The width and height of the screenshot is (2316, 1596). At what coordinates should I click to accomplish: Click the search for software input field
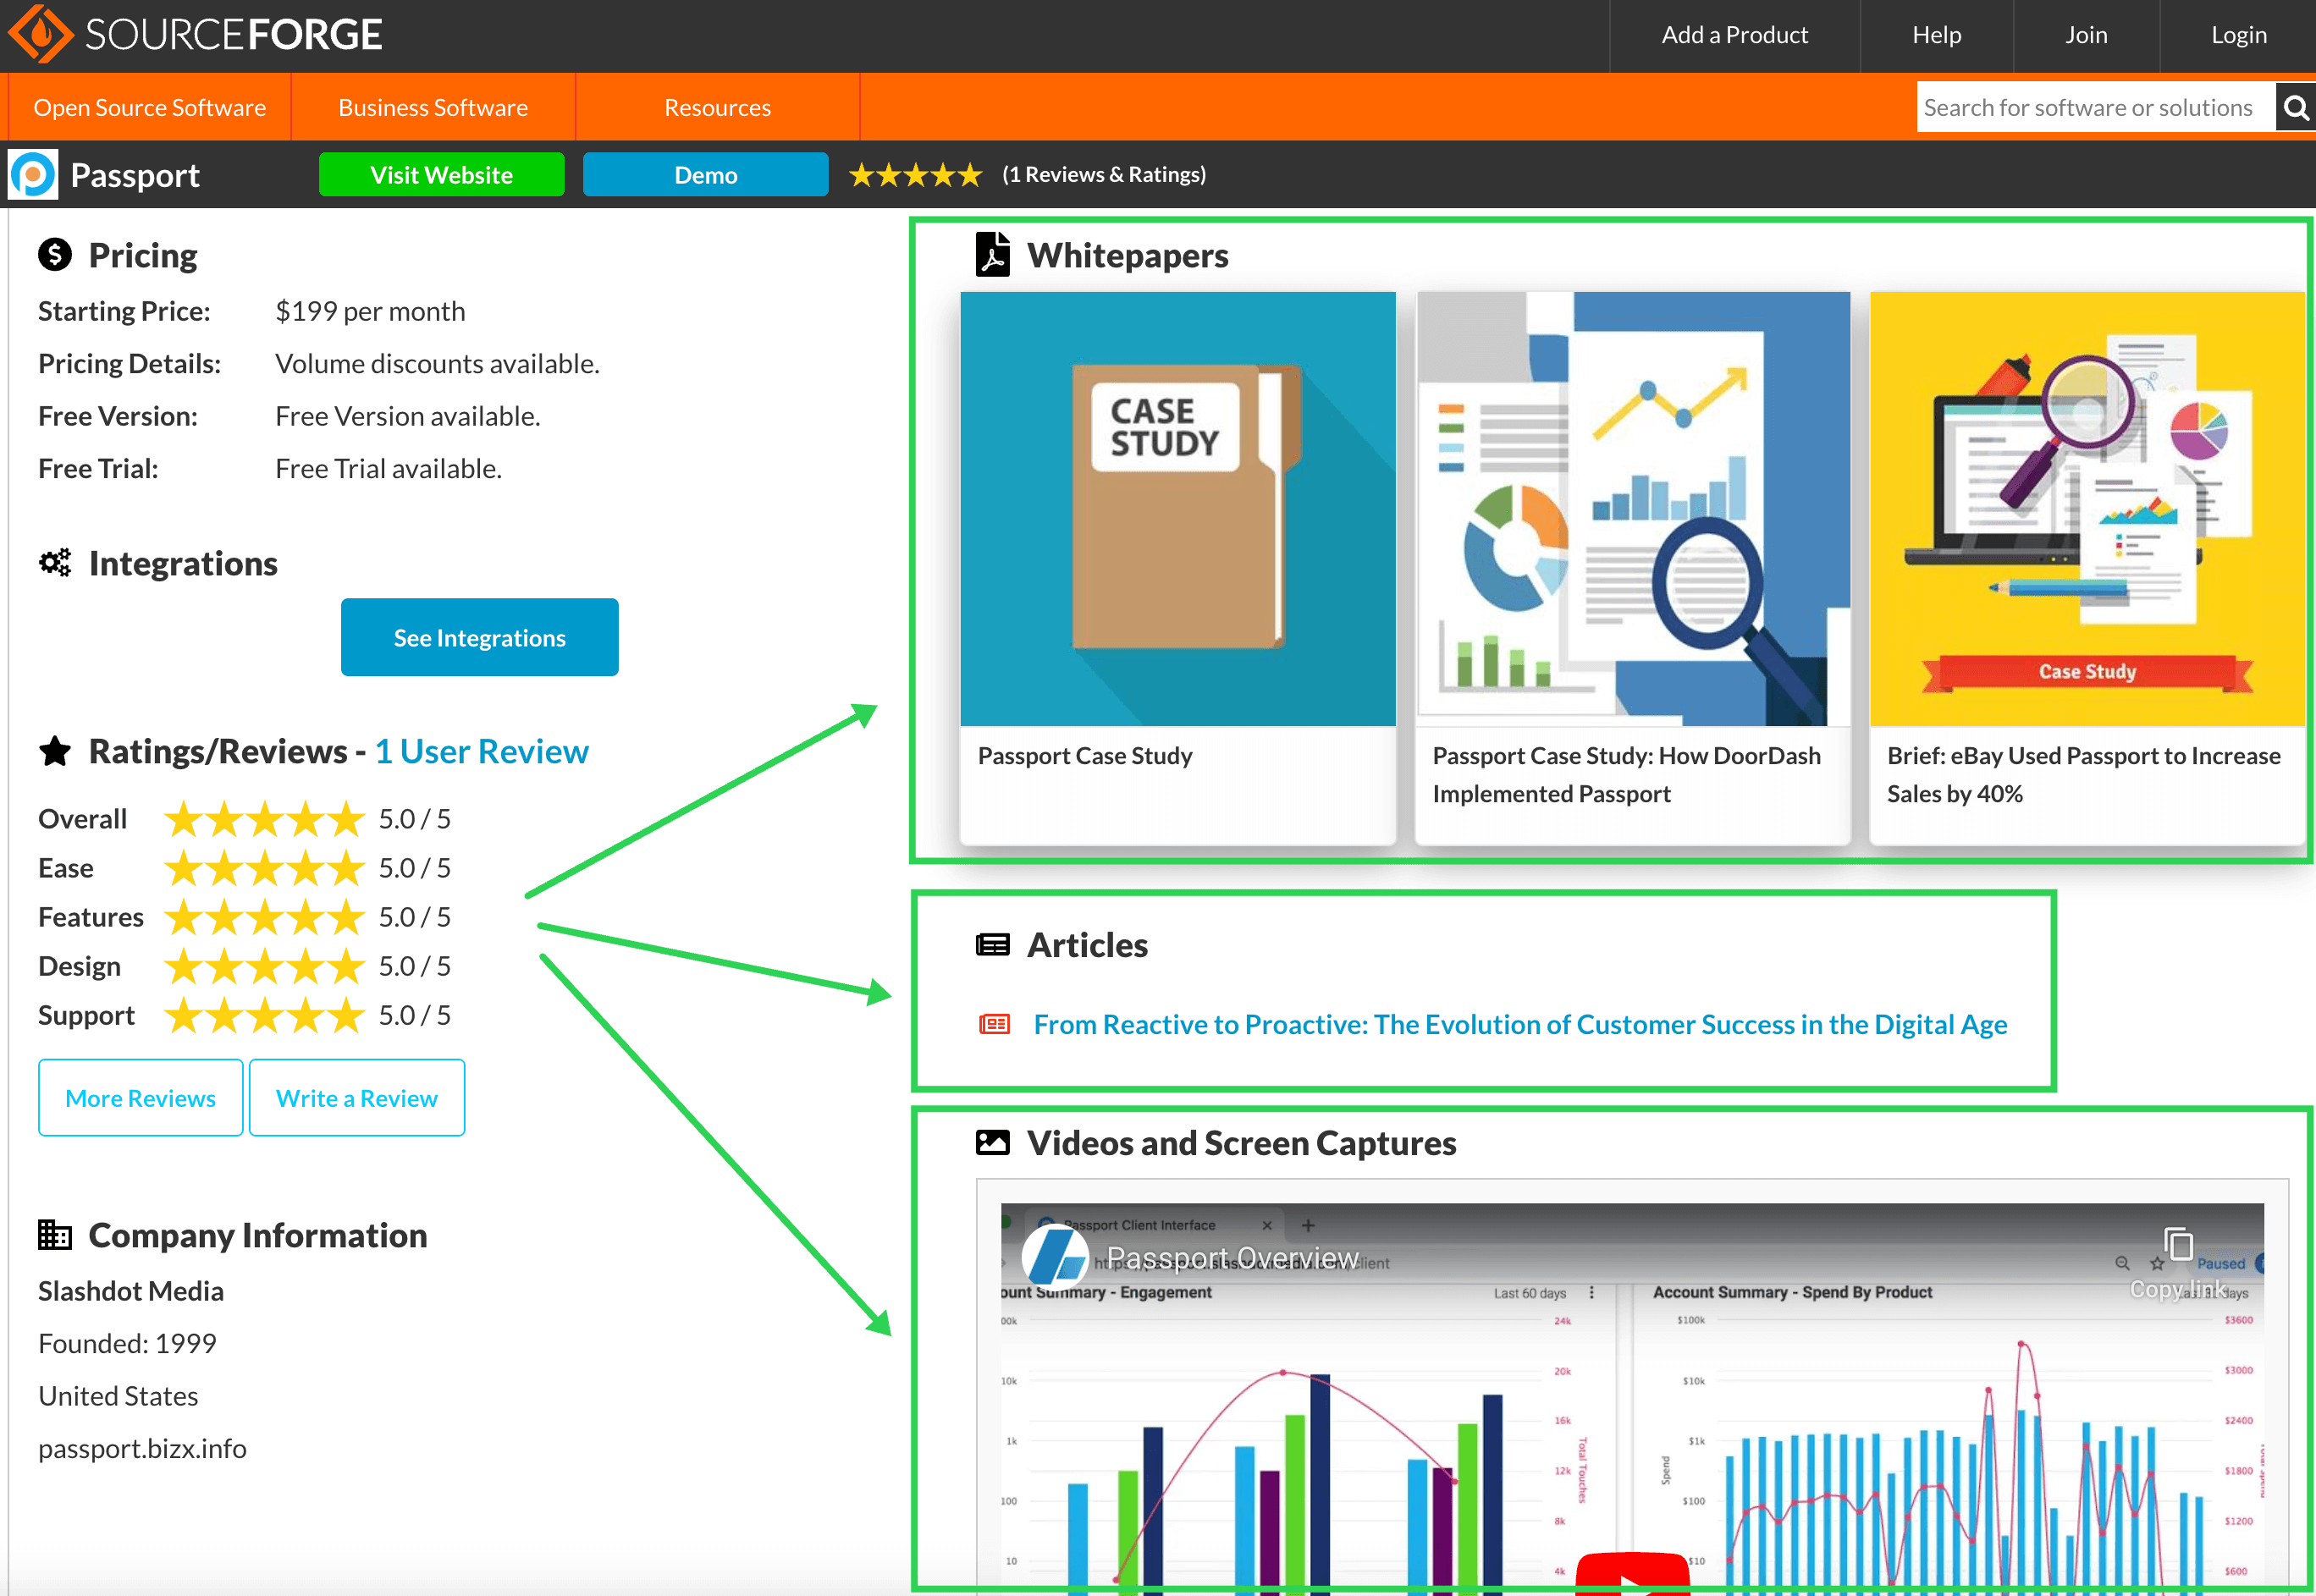click(2096, 107)
